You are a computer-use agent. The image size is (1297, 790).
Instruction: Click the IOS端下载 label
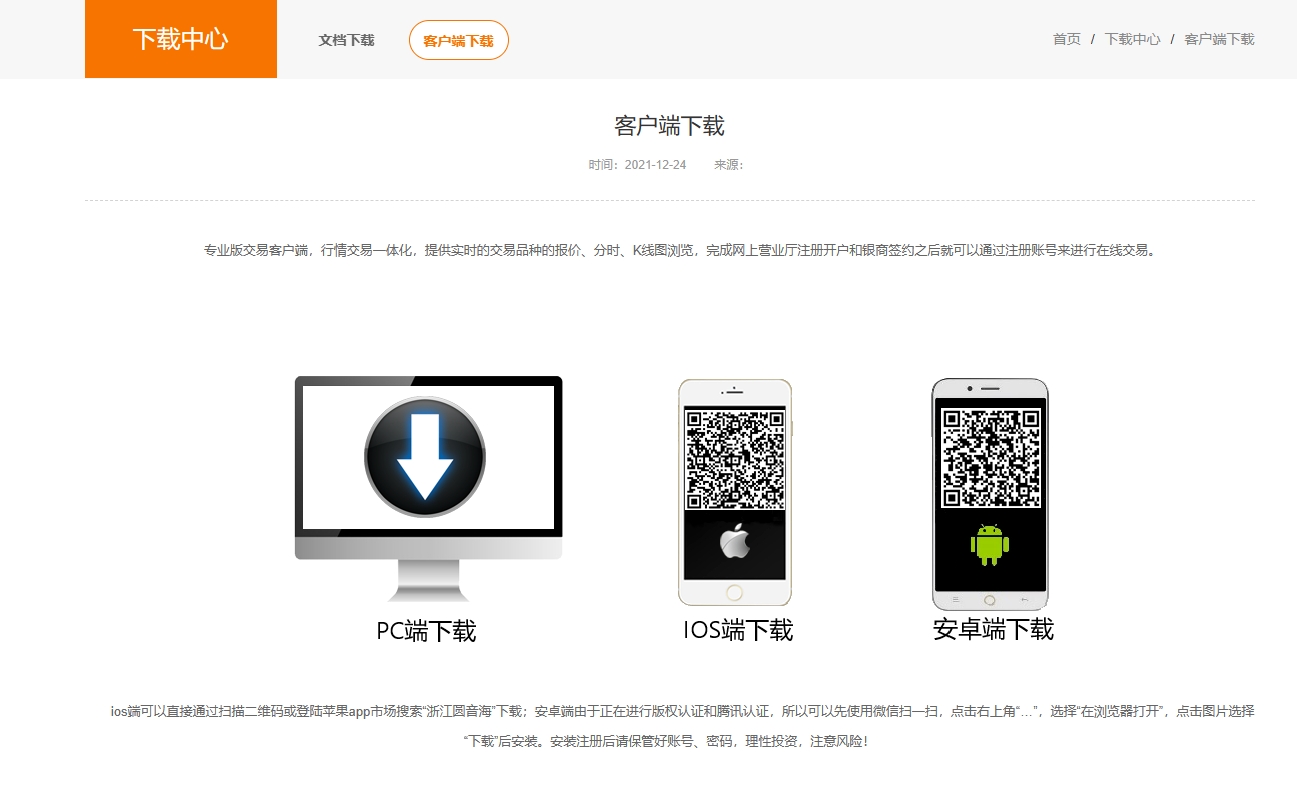pyautogui.click(x=738, y=630)
